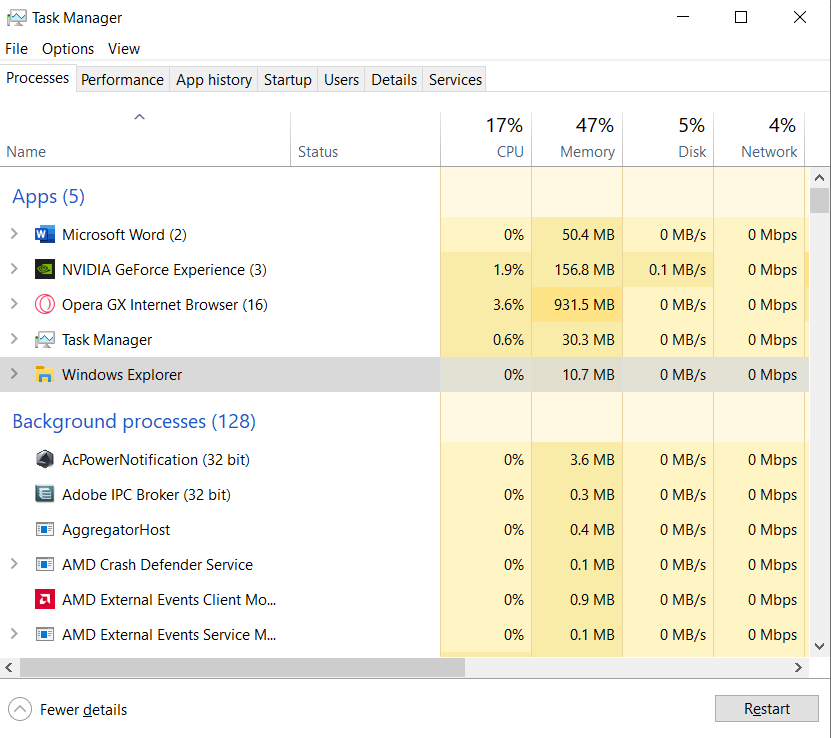Click the Adobe IPC Broker icon
The image size is (831, 738).
[45, 494]
